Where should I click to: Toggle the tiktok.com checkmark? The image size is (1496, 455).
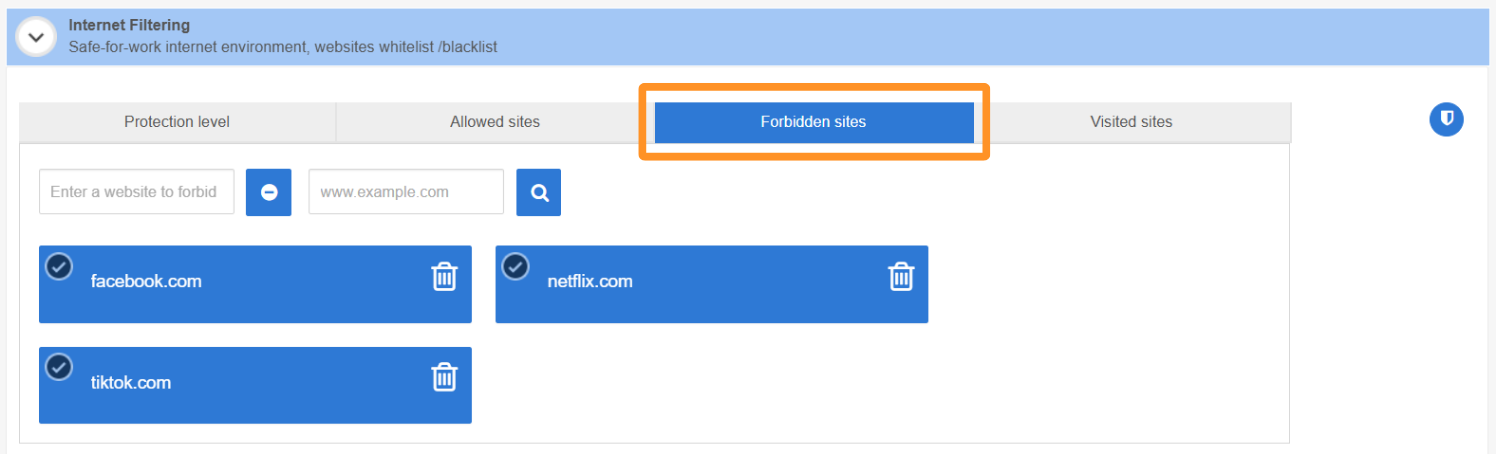(60, 367)
